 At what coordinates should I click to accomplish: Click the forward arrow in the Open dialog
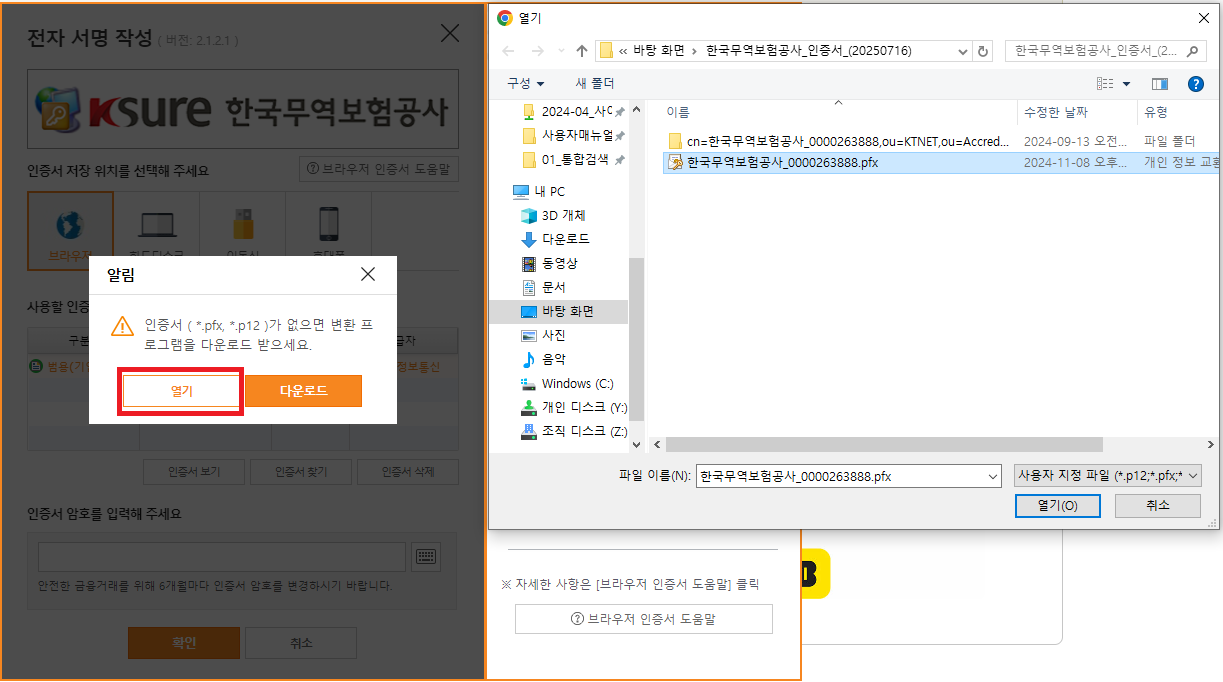click(537, 51)
